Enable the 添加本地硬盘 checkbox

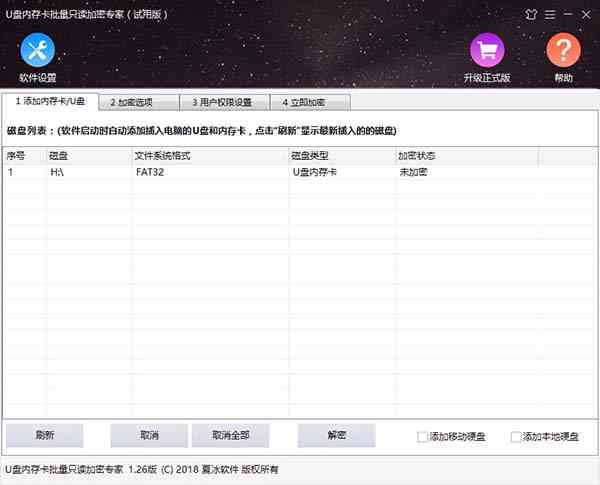(516, 436)
